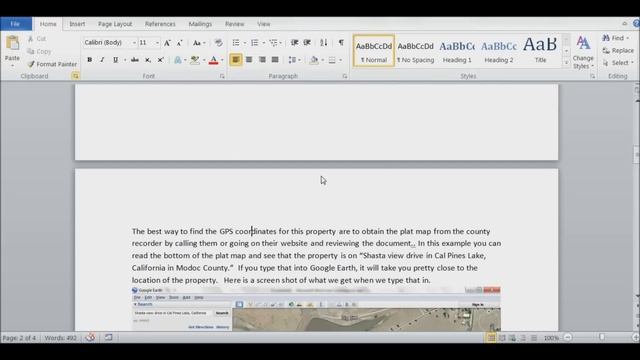The height and width of the screenshot is (360, 640).
Task: Decrease the paragraph indent
Action: 294,42
